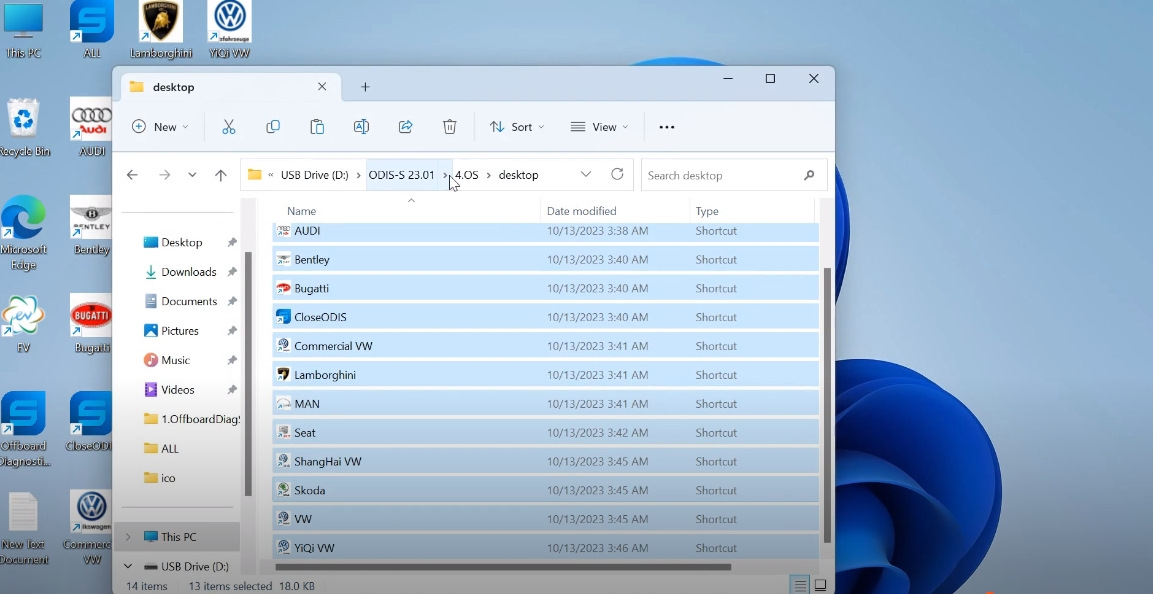Open recent locations dropdown arrow
The width and height of the screenshot is (1153, 594).
tap(192, 175)
